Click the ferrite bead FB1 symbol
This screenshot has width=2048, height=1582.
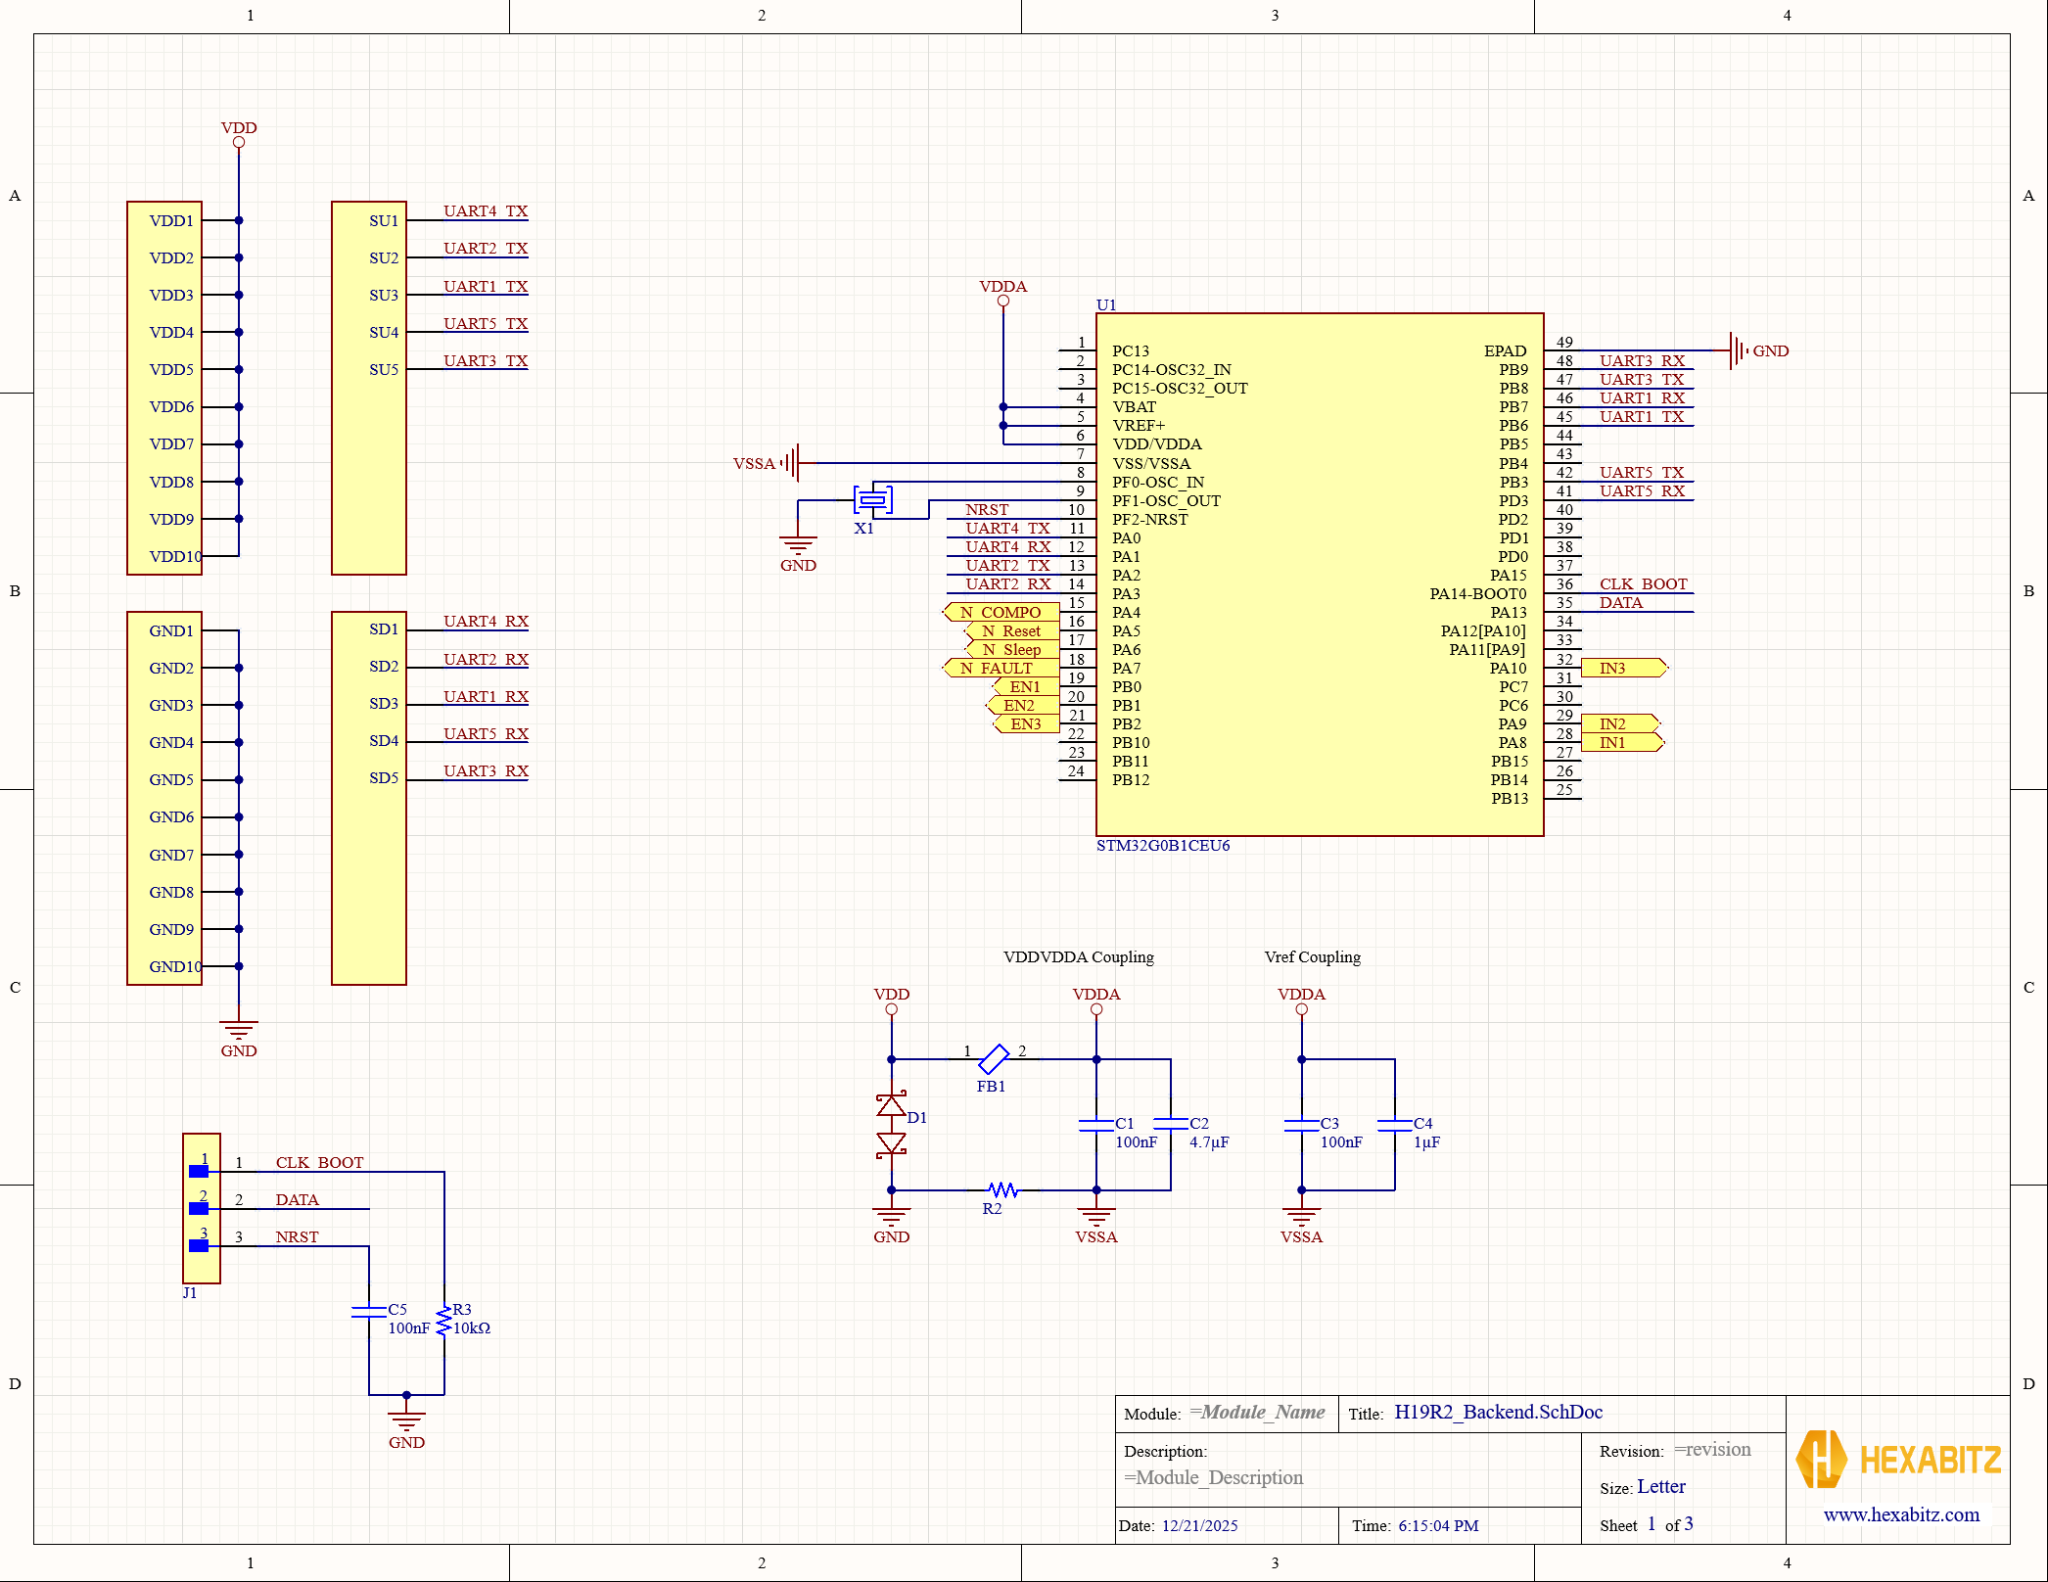(x=993, y=1059)
